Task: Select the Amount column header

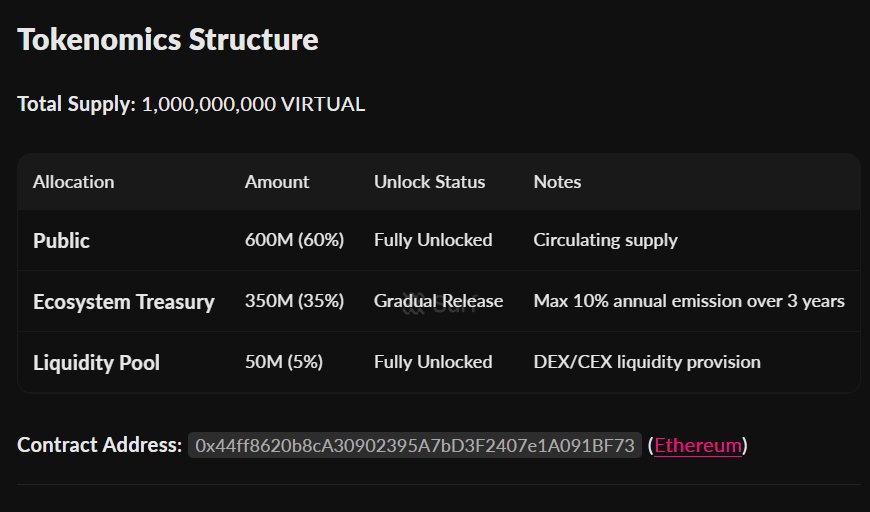Action: click(x=277, y=182)
